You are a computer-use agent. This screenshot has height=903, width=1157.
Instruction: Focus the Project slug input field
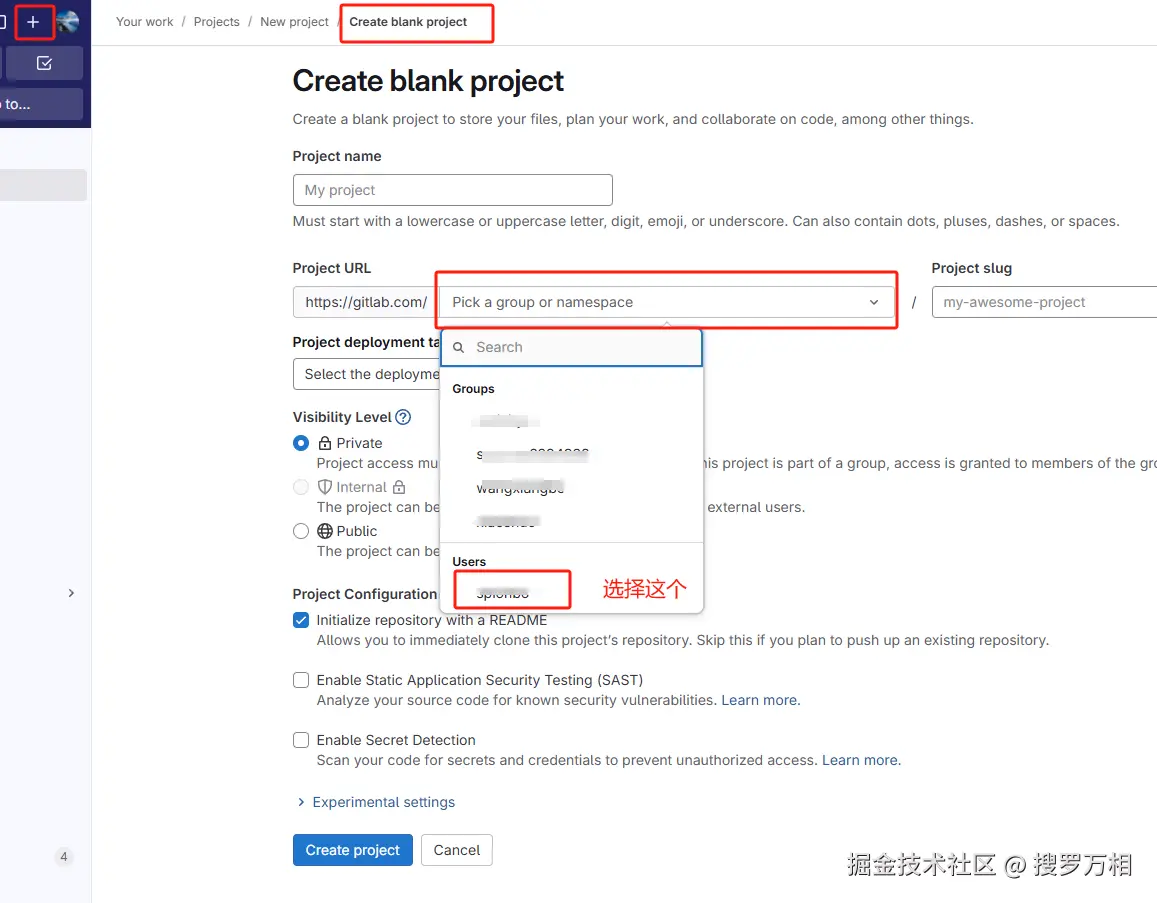1044,302
